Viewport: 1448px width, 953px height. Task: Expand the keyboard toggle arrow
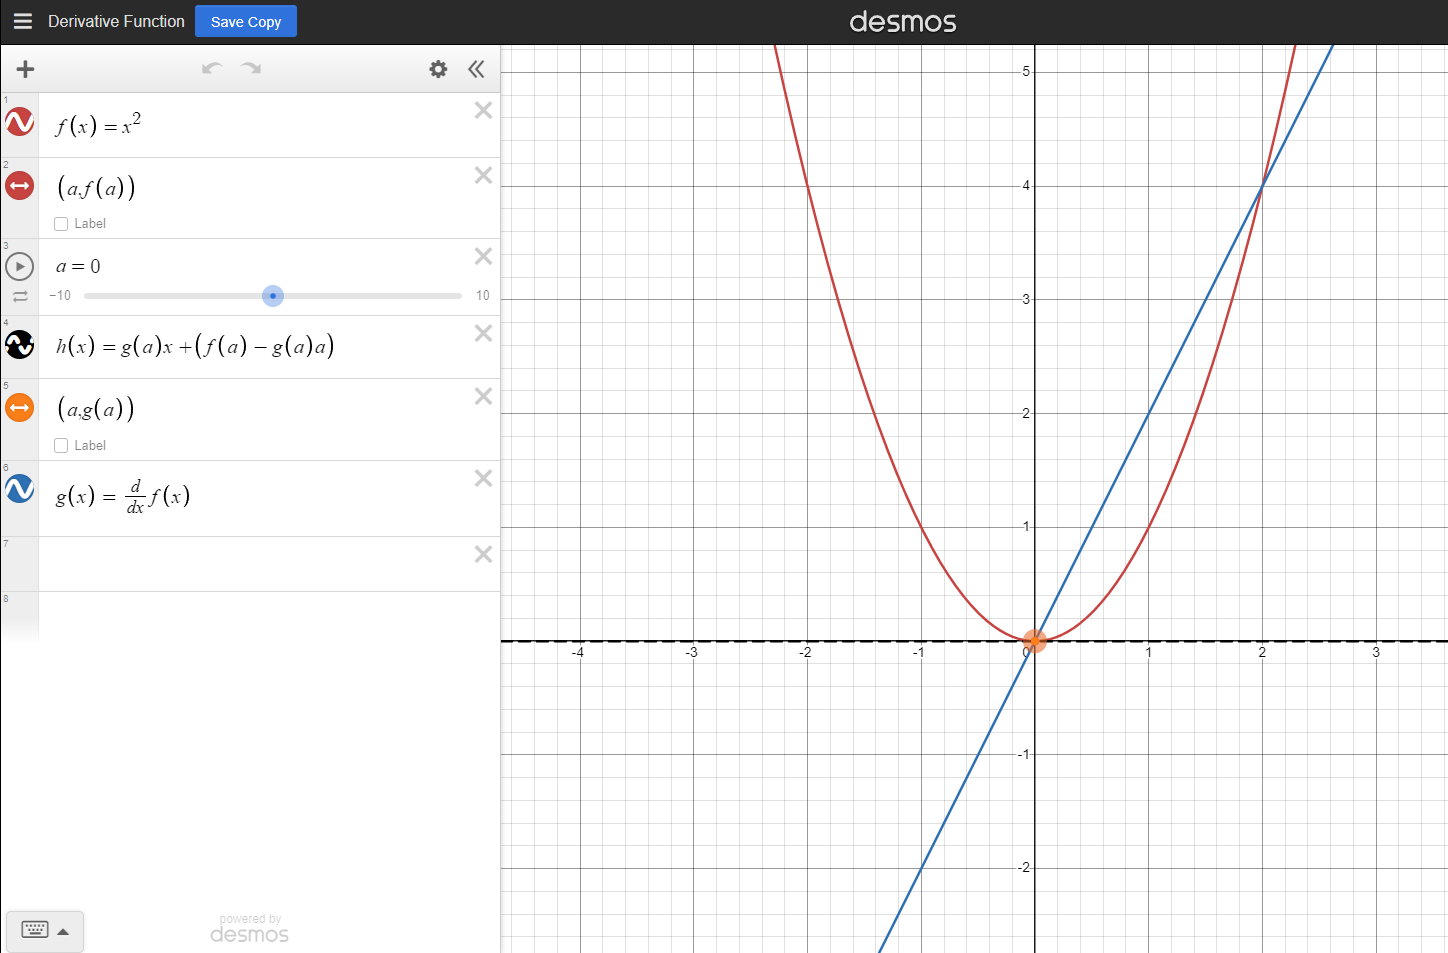[x=63, y=932]
